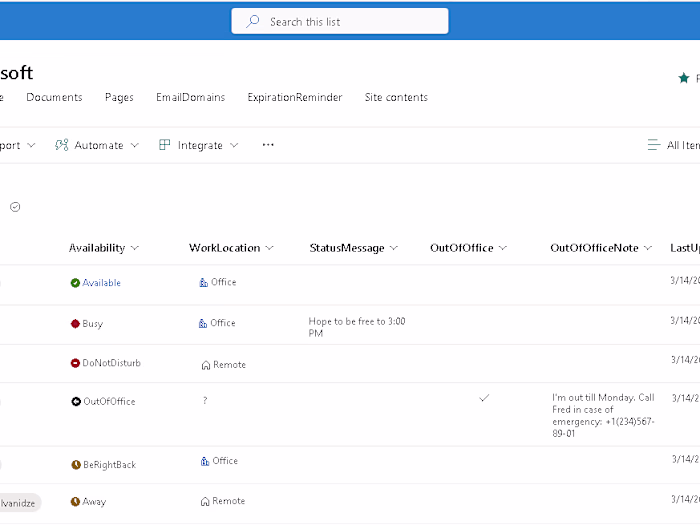Viewport: 700px width, 525px height.
Task: Click the OutOfOffice checkmark in fourth row
Action: click(484, 398)
